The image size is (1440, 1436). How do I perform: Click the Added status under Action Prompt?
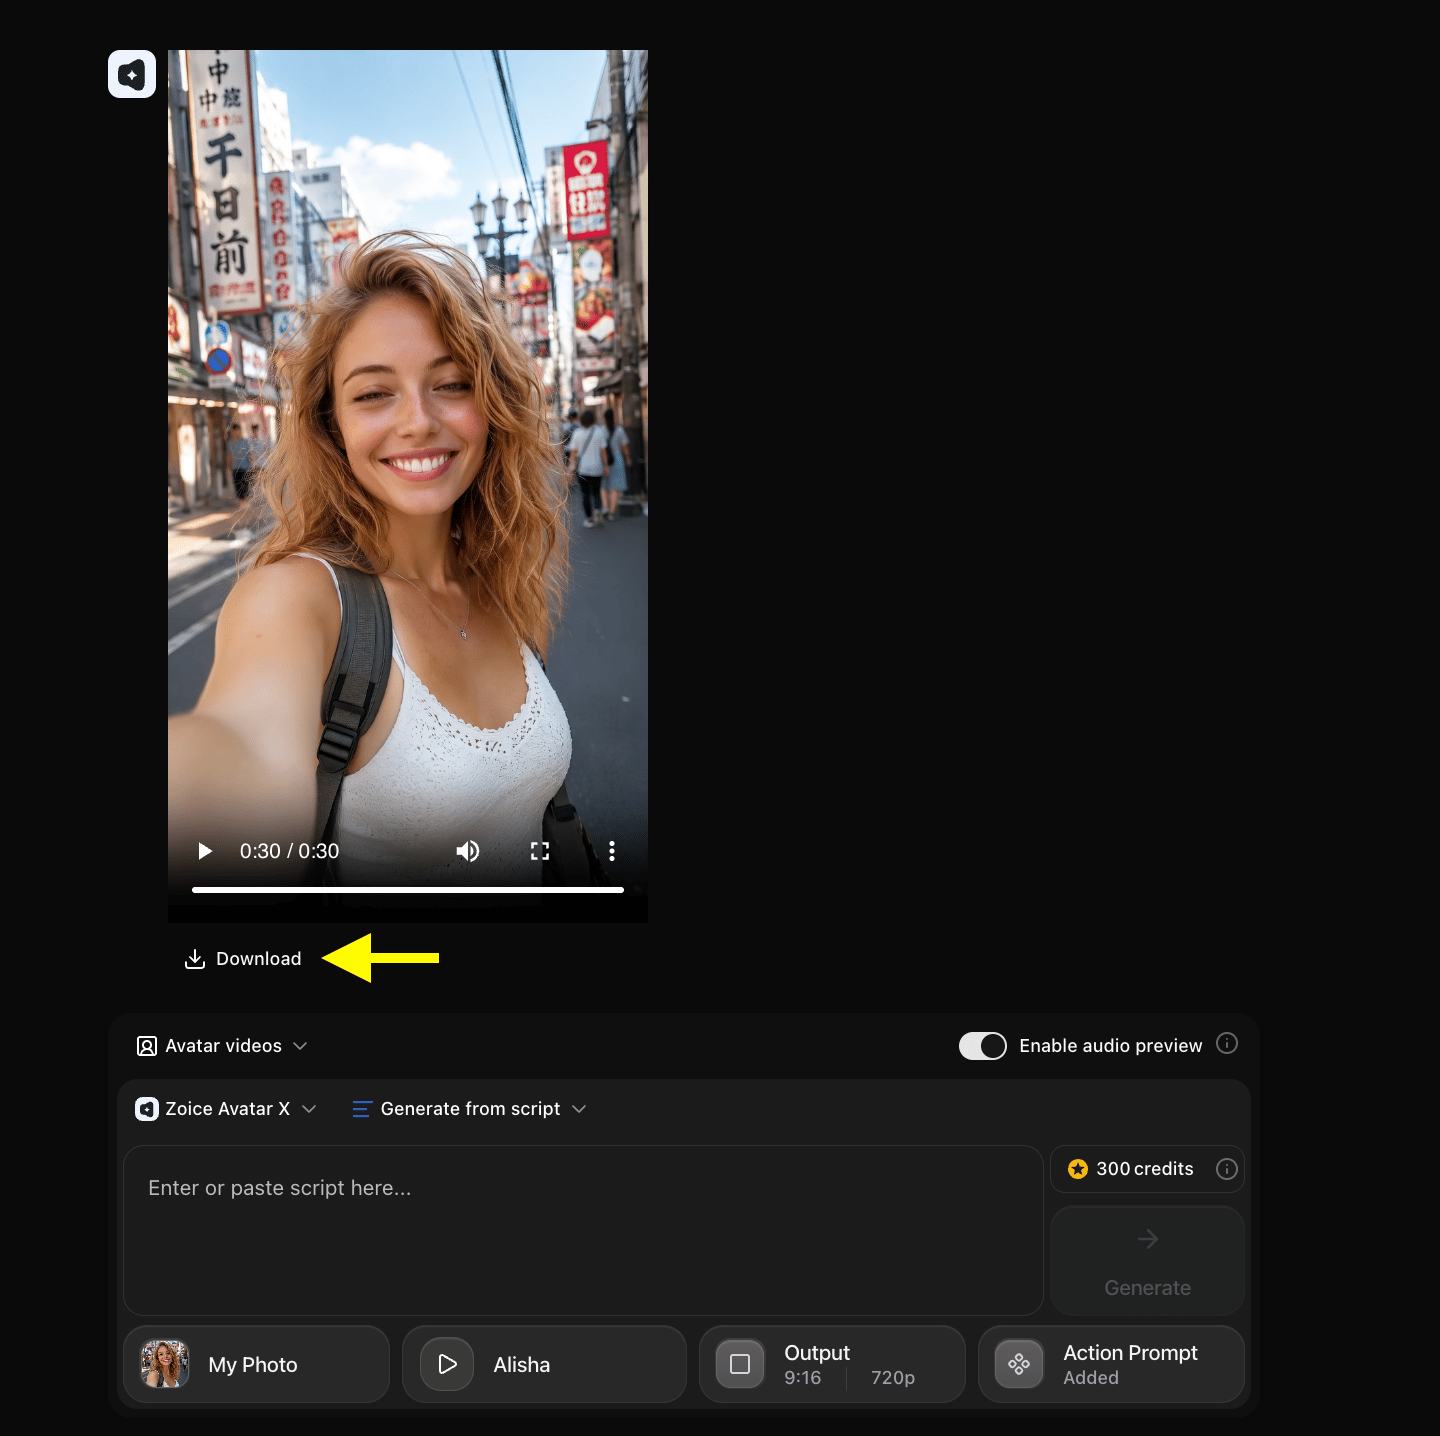1091,1378
